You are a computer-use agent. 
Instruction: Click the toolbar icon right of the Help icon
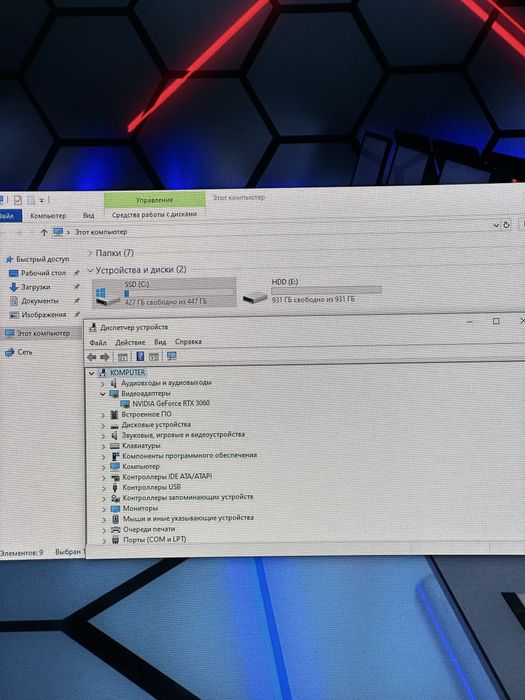coord(154,356)
